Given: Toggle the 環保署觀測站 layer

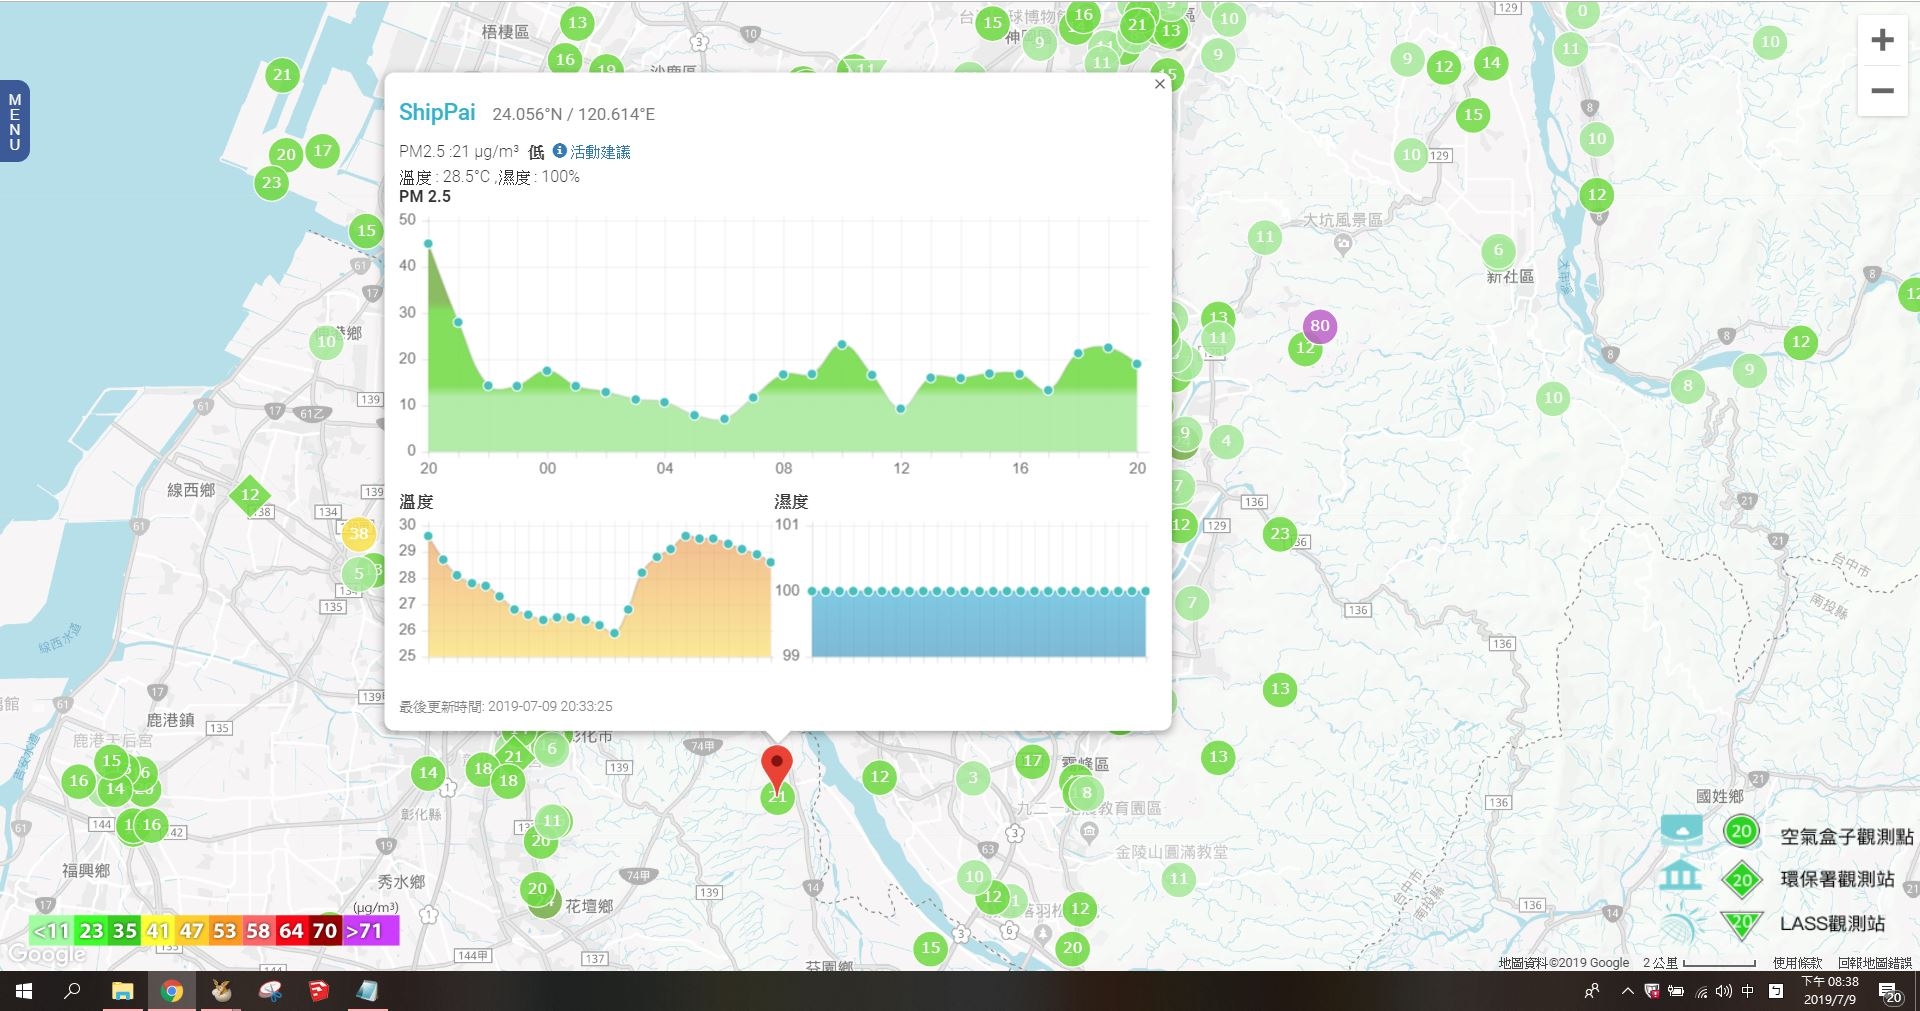Looking at the screenshot, I should (x=1837, y=879).
